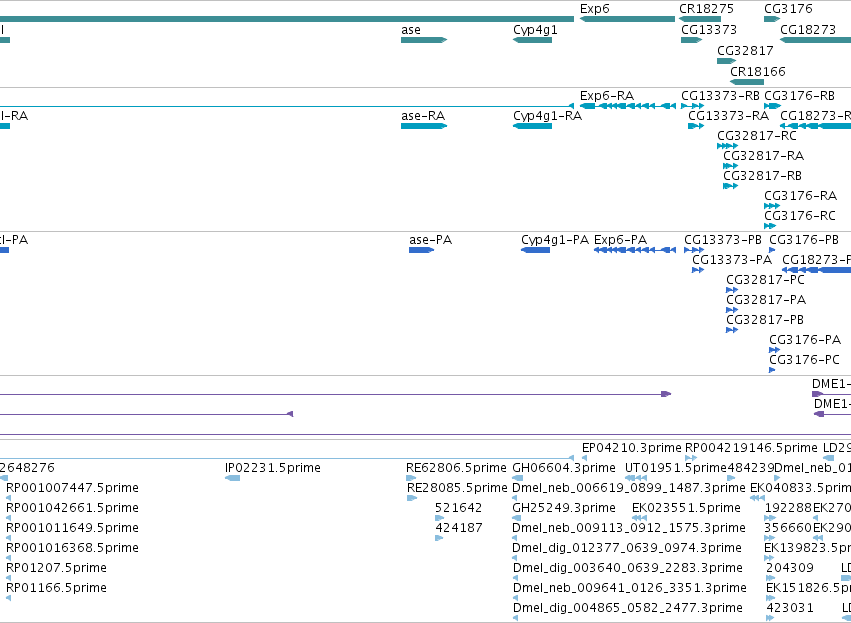The width and height of the screenshot is (851, 623).
Task: Click Dmel_neb_006619_0899_1487.3prime label
Action: click(628, 488)
